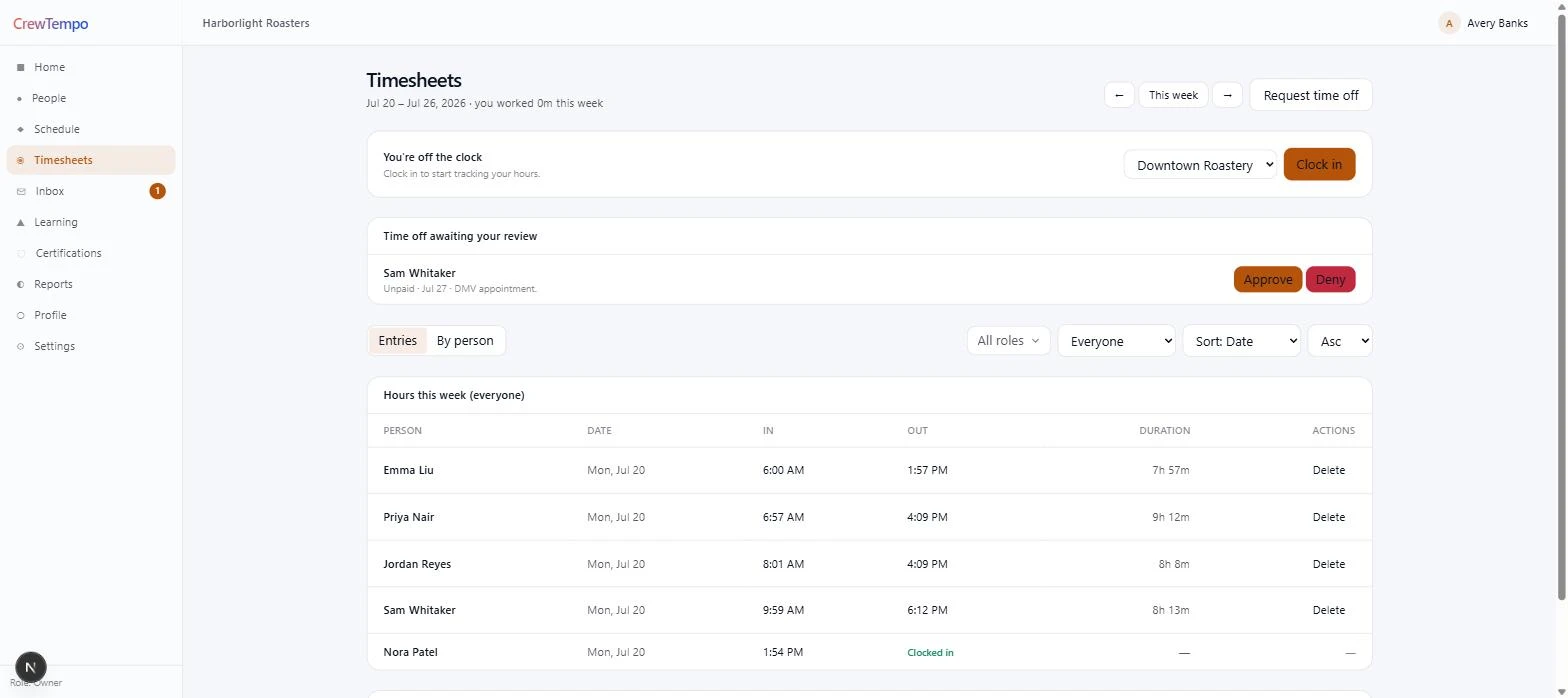
Task: Click Harborlight Roasters organization name
Action: (x=256, y=23)
